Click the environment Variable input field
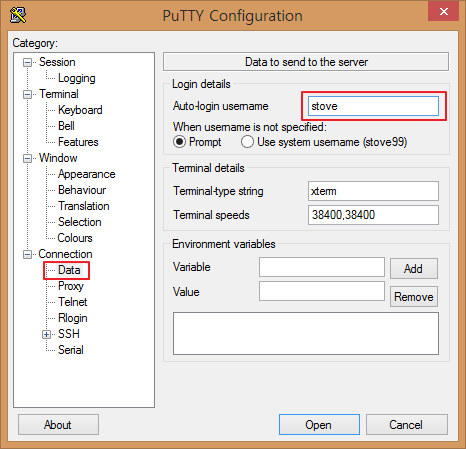Viewport: 466px width, 449px height. [322, 267]
